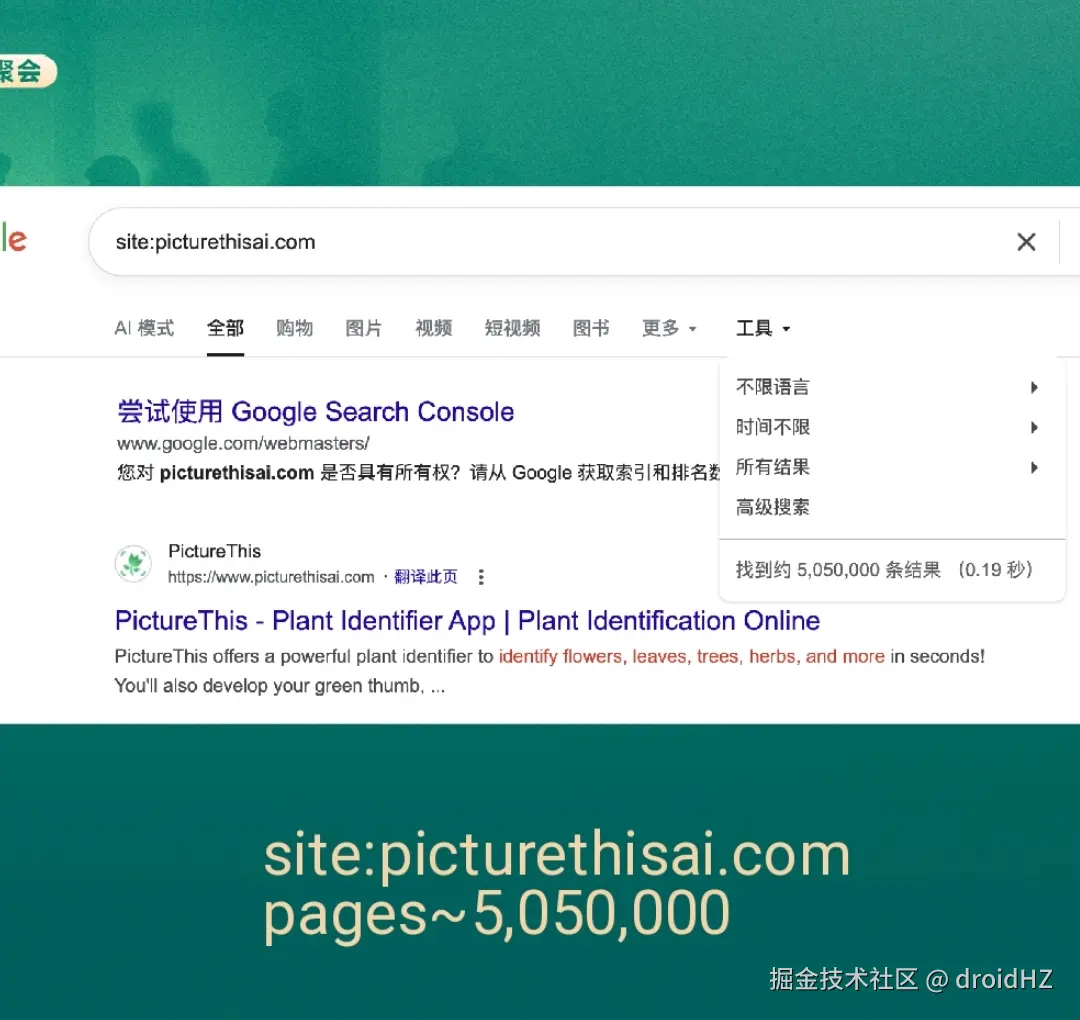Switch to the 图片 tab

[363, 328]
